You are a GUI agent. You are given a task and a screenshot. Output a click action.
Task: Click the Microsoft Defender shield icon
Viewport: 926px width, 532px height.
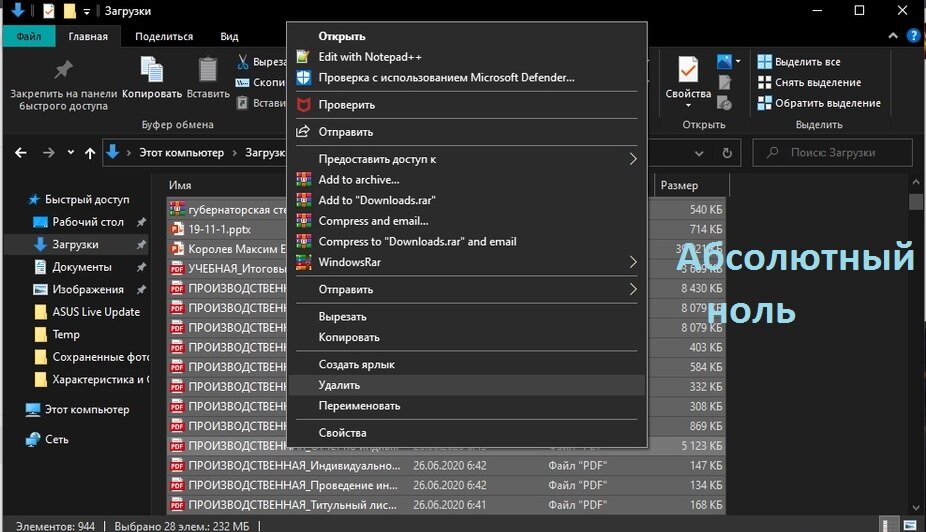[x=304, y=77]
